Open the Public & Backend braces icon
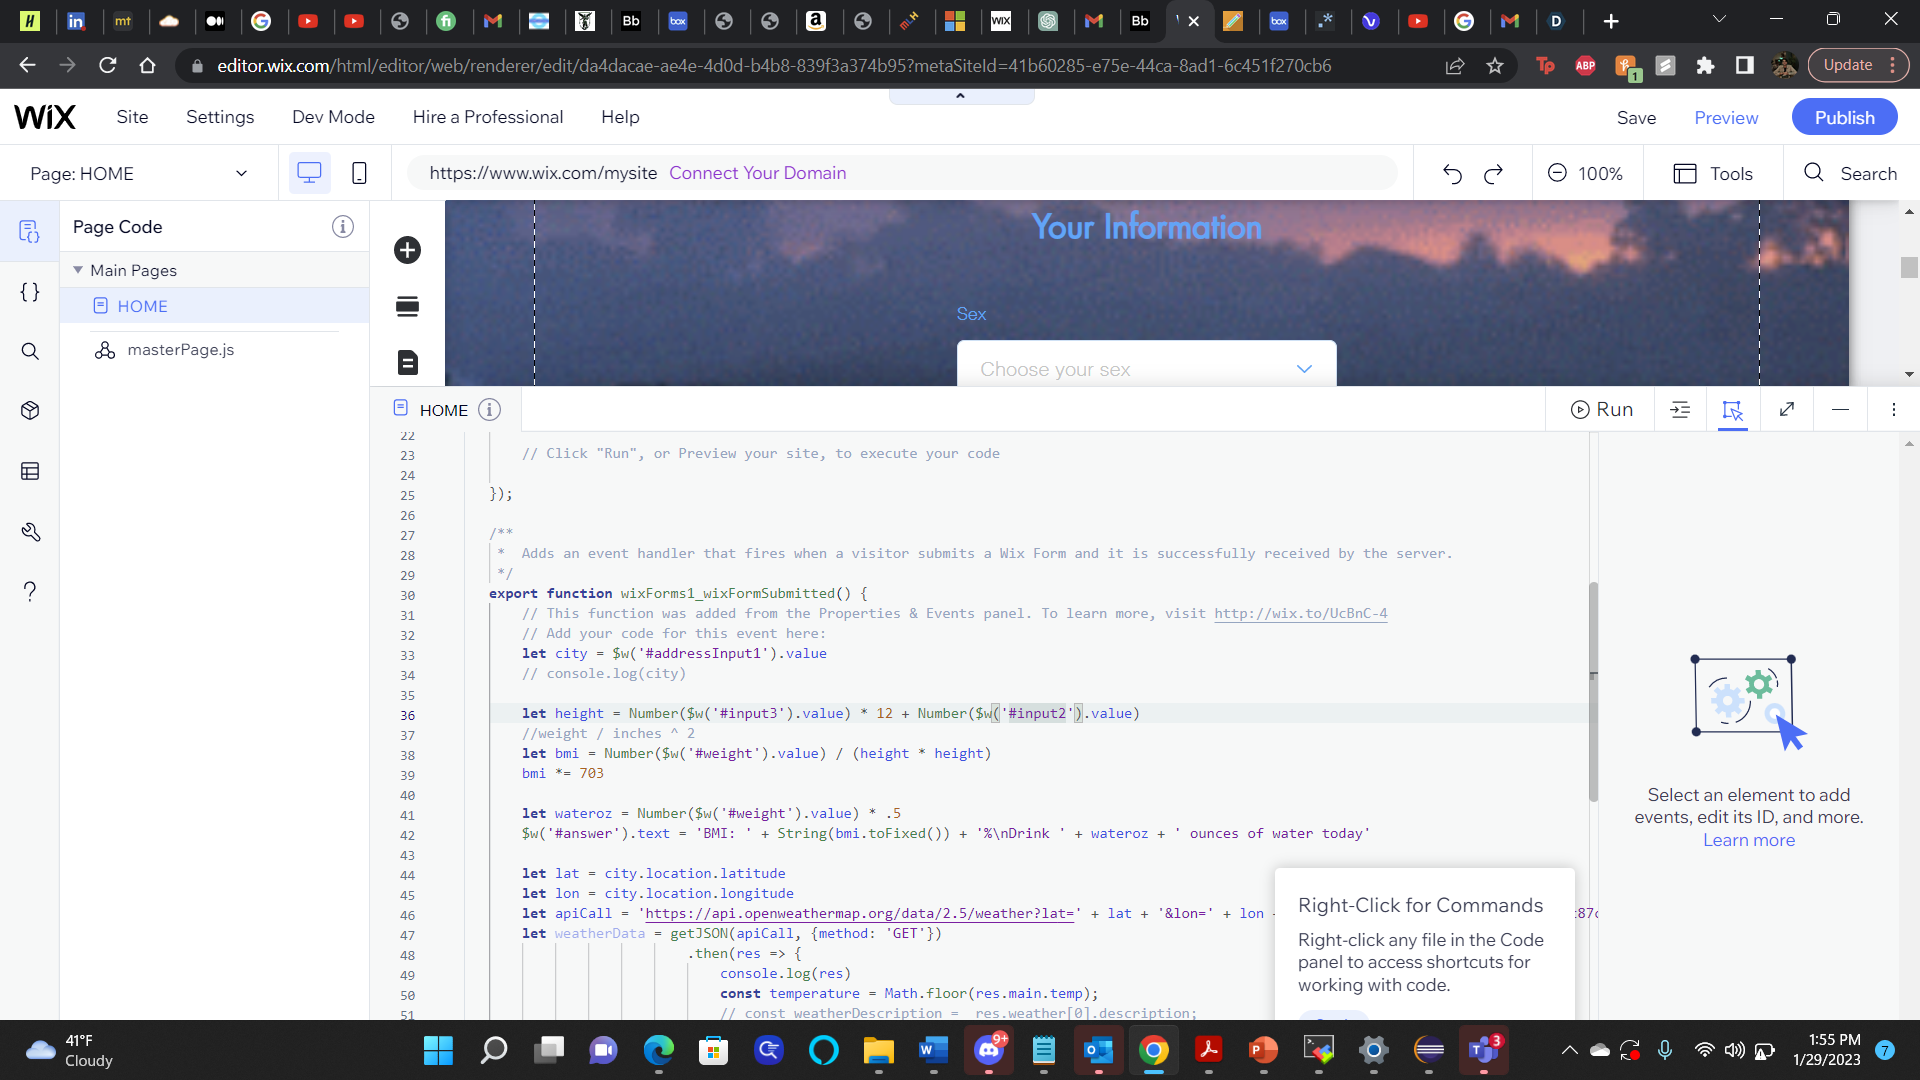Image resolution: width=1920 pixels, height=1080 pixels. click(x=30, y=292)
